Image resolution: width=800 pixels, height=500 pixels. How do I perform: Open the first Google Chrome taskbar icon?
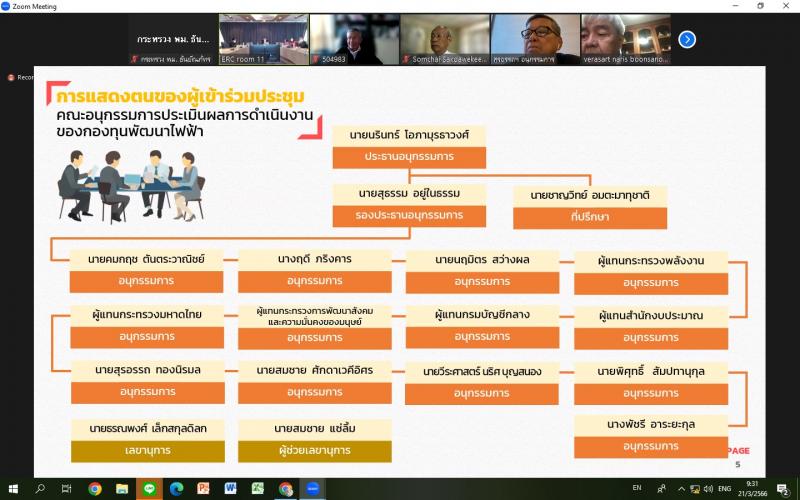pyautogui.click(x=94, y=489)
